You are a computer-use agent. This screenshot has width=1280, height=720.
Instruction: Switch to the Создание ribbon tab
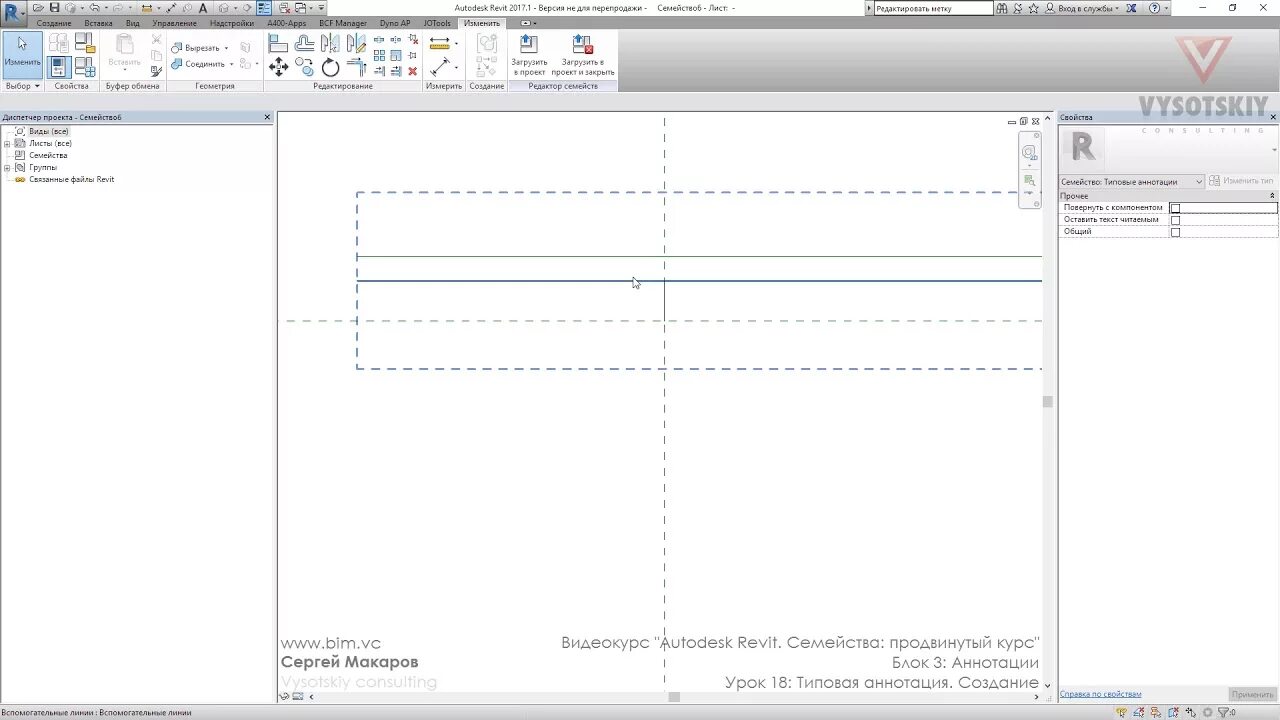point(54,23)
